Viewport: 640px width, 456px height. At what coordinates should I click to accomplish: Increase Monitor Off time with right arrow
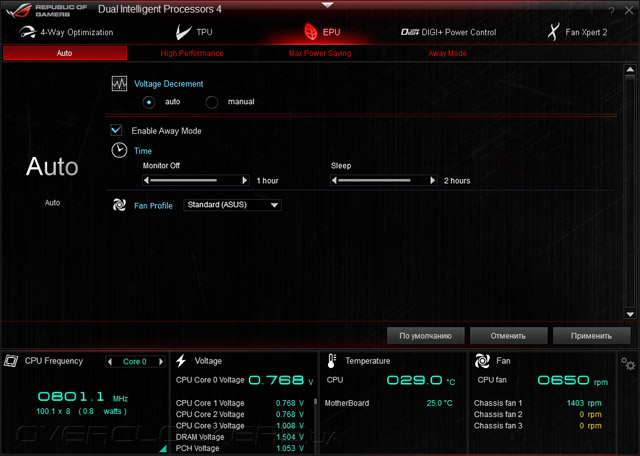(x=244, y=180)
